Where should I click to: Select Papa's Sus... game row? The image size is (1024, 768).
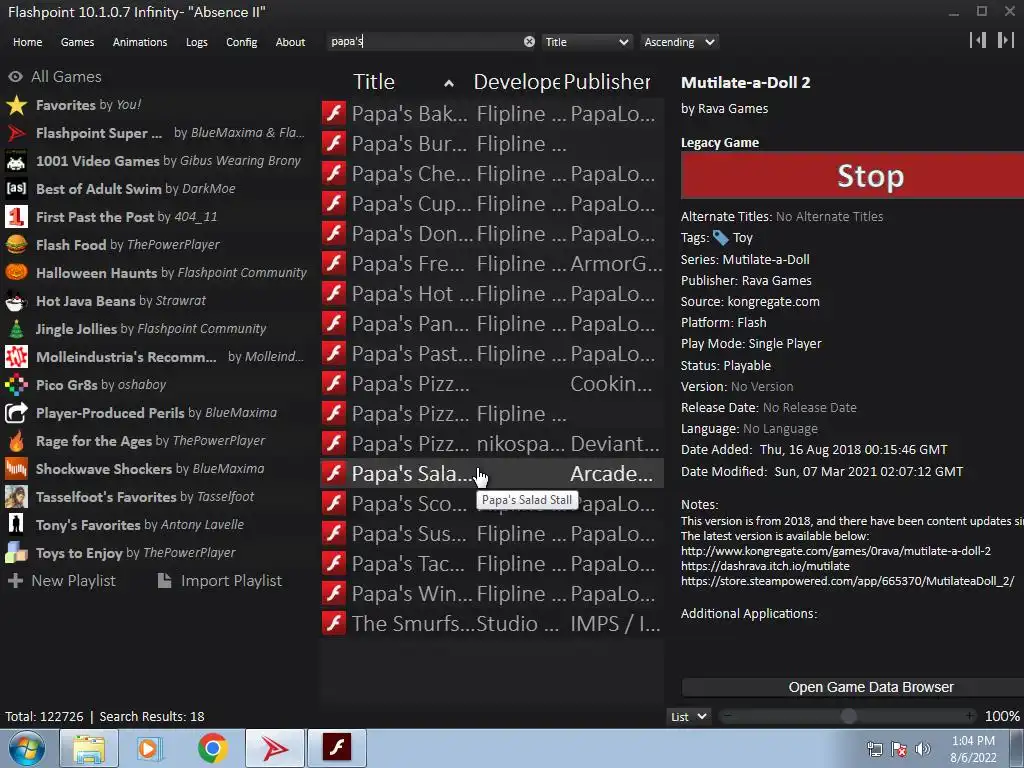(492, 534)
